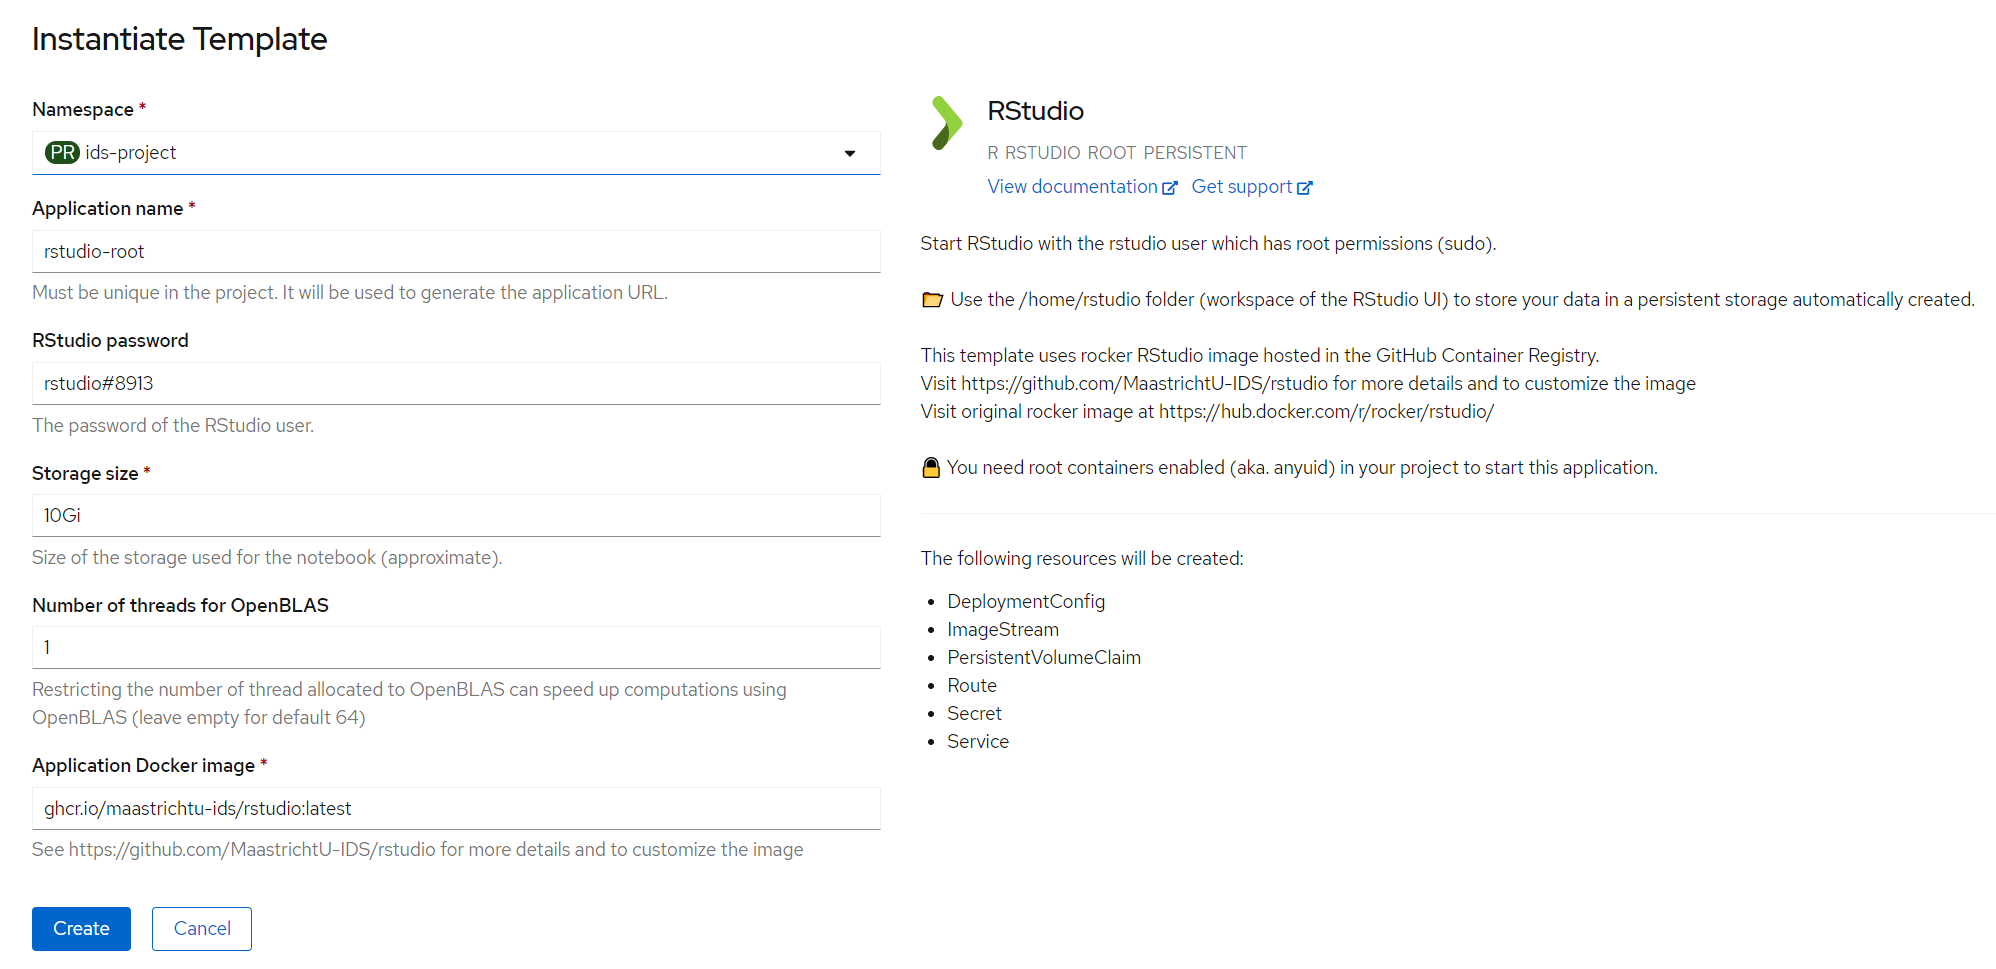Click the Application Docker image field

click(456, 809)
